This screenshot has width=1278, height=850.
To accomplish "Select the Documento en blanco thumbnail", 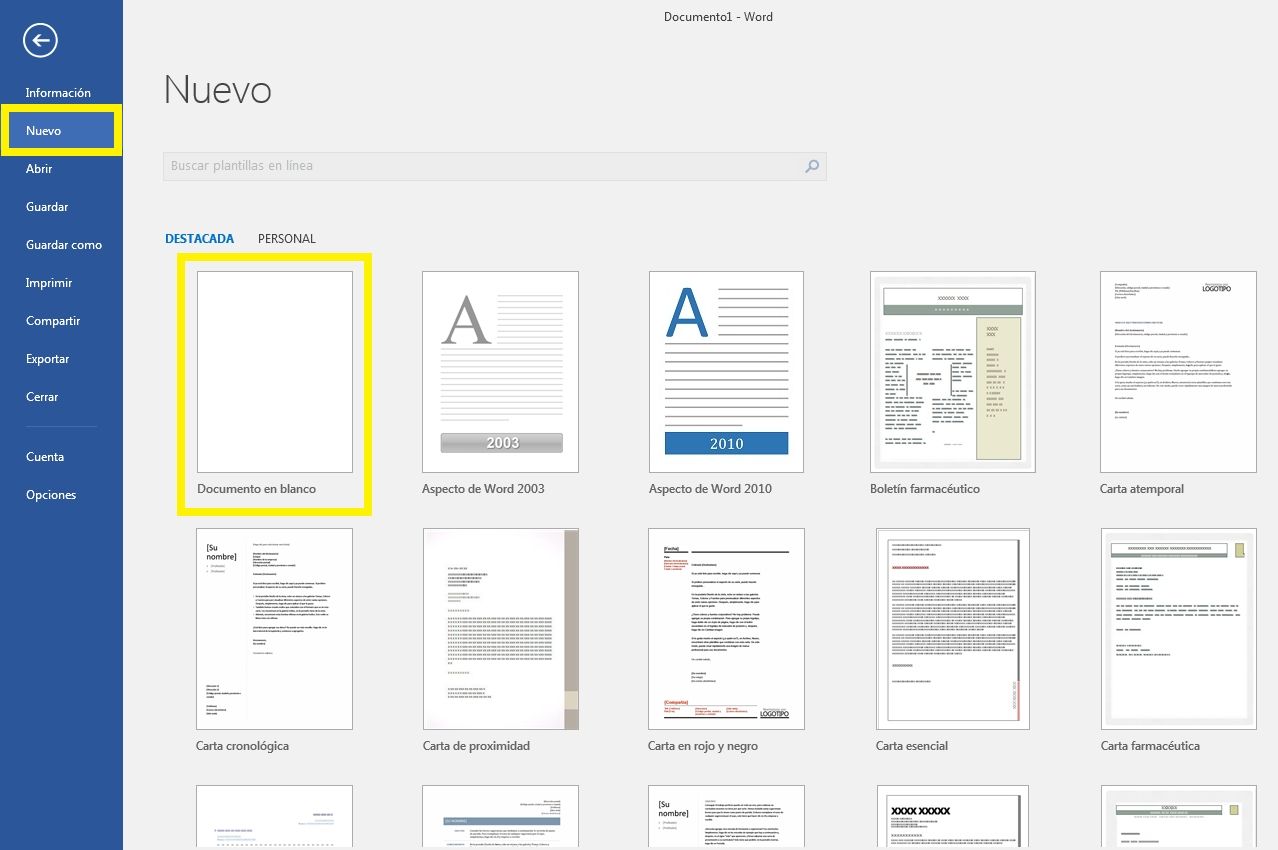I will pyautogui.click(x=275, y=372).
